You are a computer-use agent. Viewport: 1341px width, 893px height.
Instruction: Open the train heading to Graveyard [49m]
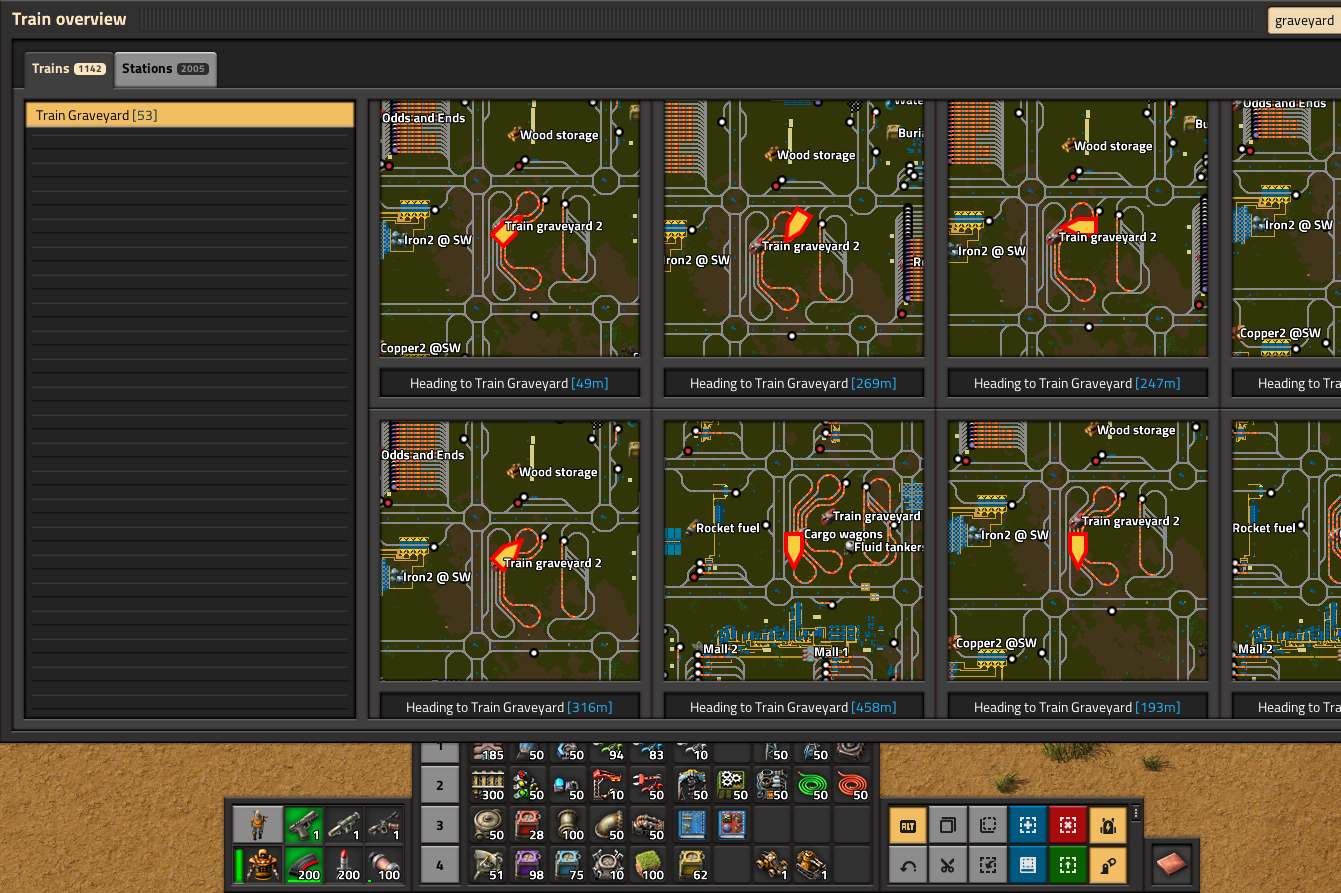[509, 383]
